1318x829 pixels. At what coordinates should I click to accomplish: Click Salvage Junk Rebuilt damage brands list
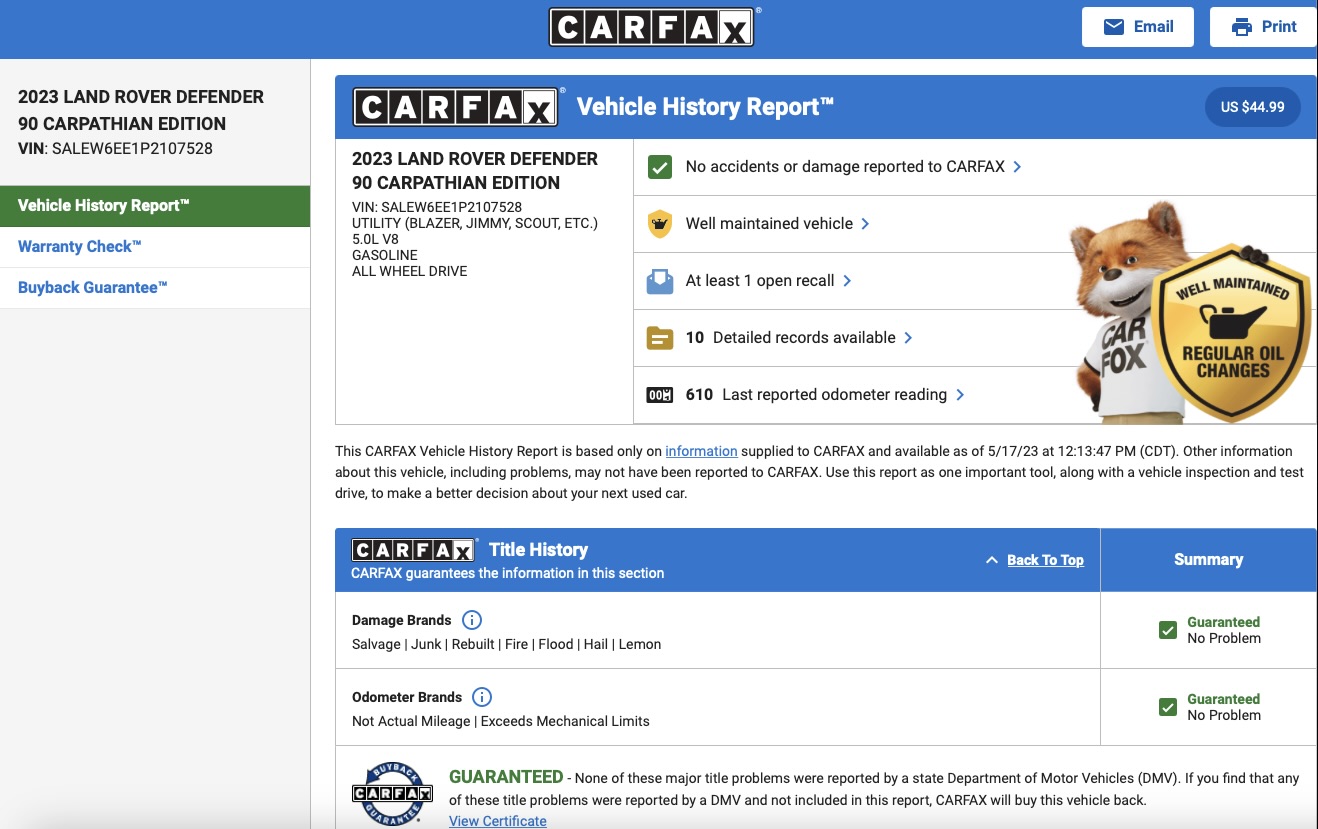pyautogui.click(x=506, y=644)
